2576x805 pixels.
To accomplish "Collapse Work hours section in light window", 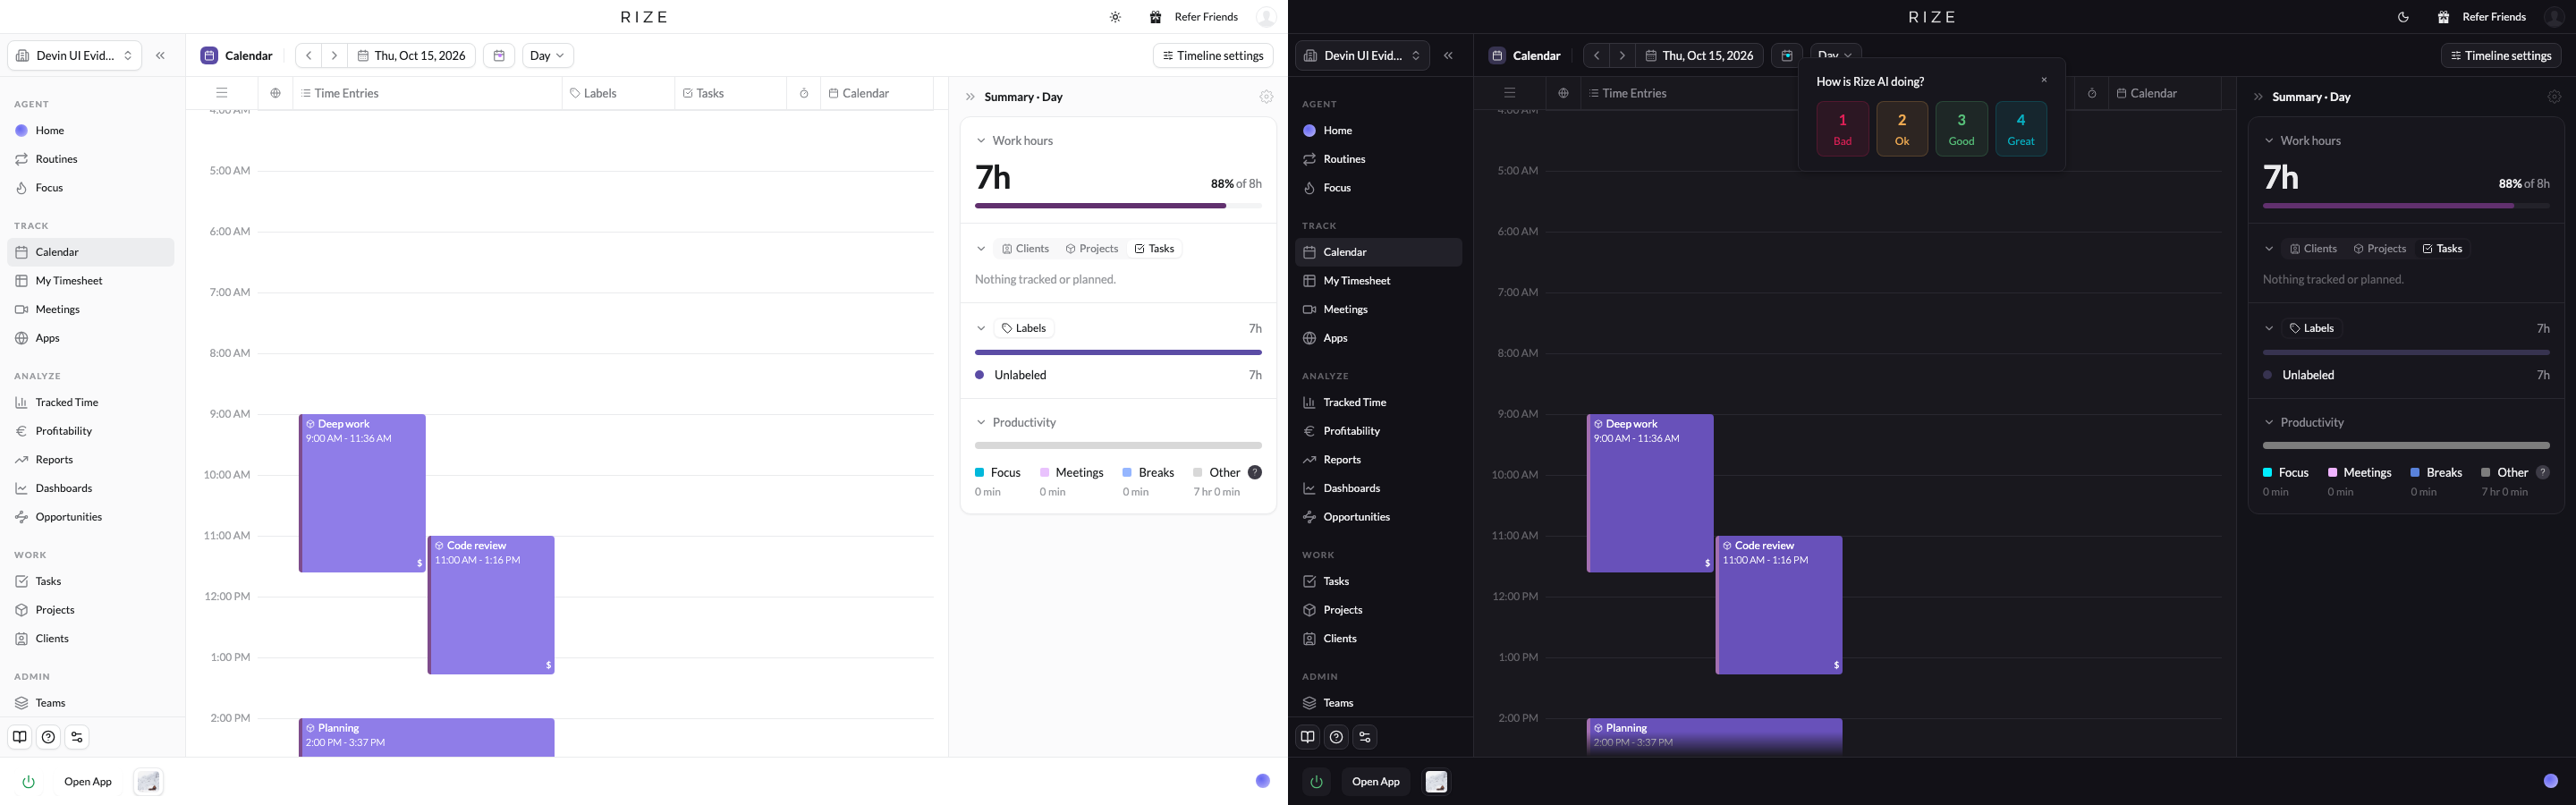I will click(981, 141).
